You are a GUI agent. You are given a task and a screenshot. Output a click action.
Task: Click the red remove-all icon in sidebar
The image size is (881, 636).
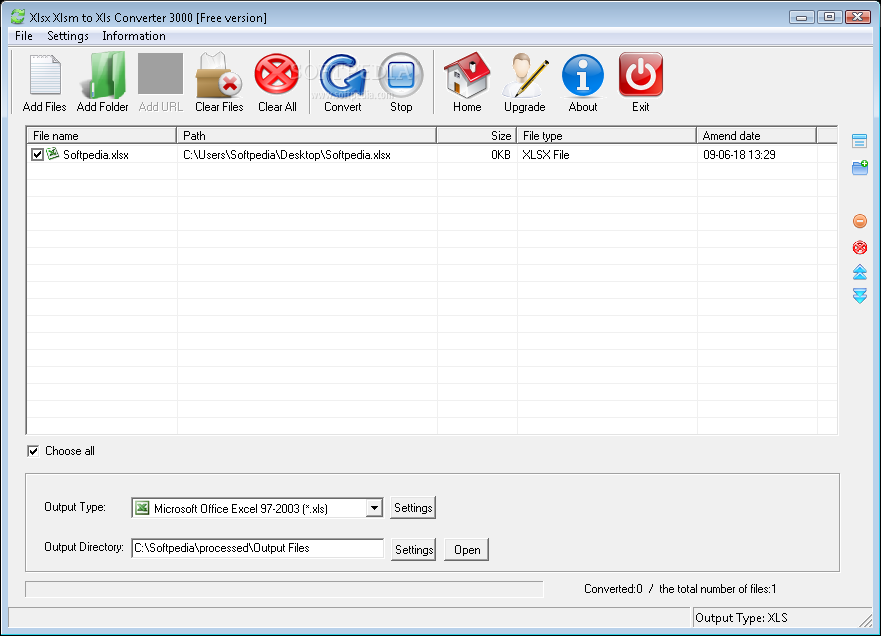(860, 247)
